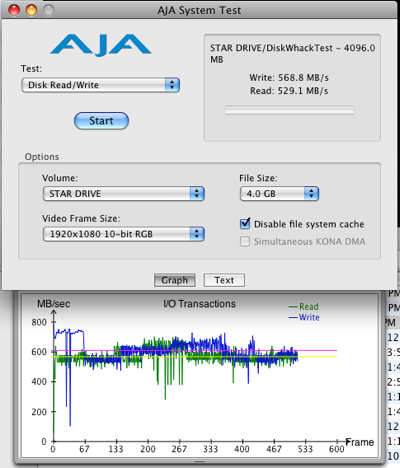Click the AJA System Test title bar text

tap(199, 10)
